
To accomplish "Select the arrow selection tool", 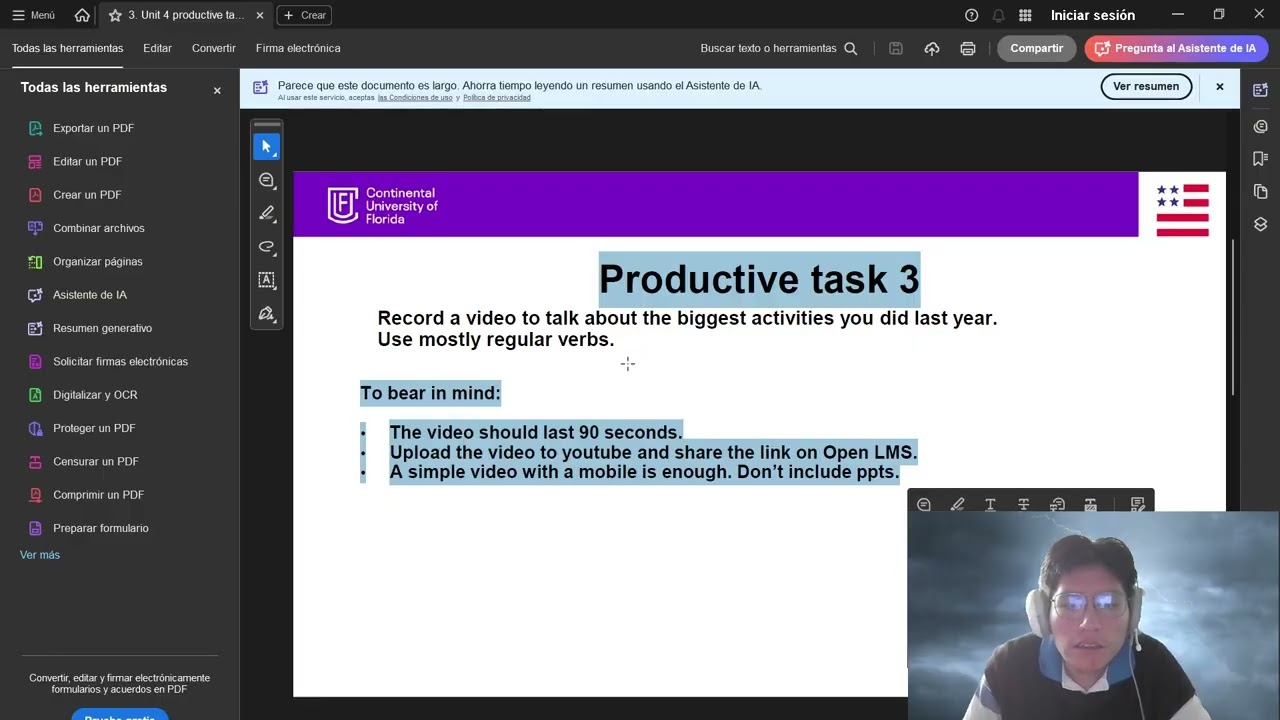I will click(266, 147).
